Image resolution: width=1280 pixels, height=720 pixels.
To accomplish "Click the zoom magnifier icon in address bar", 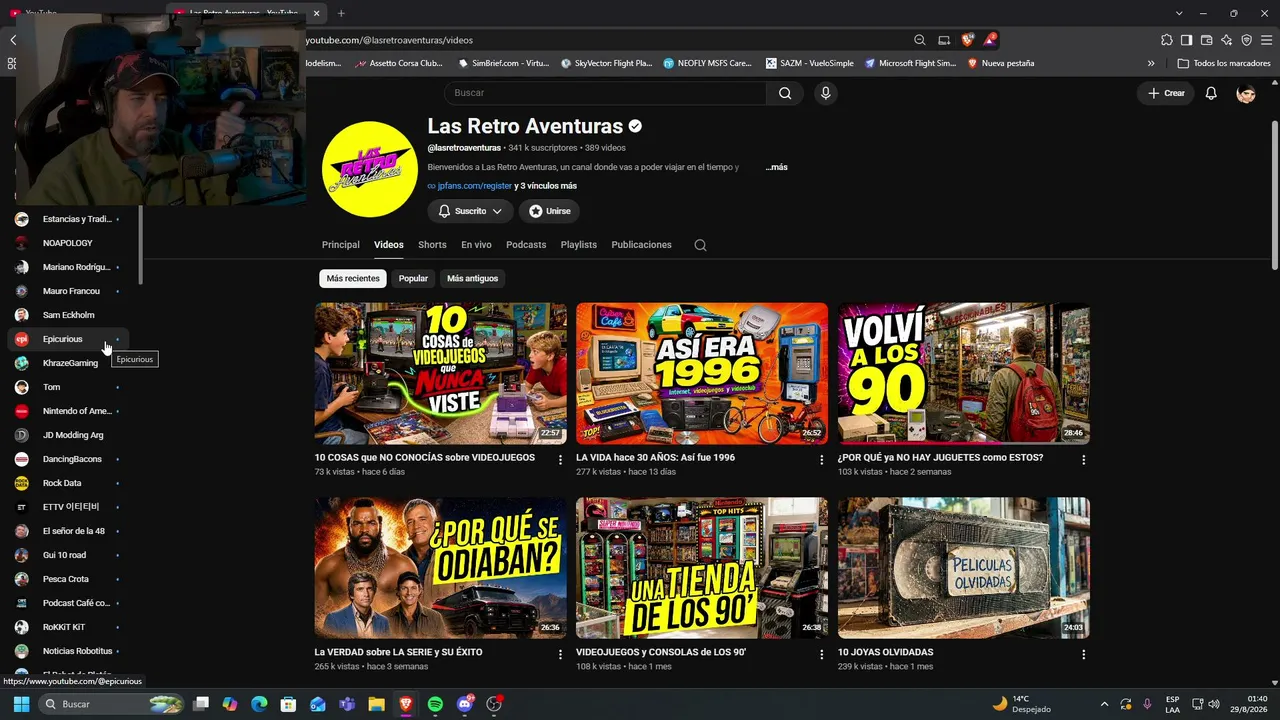I will pyautogui.click(x=920, y=40).
